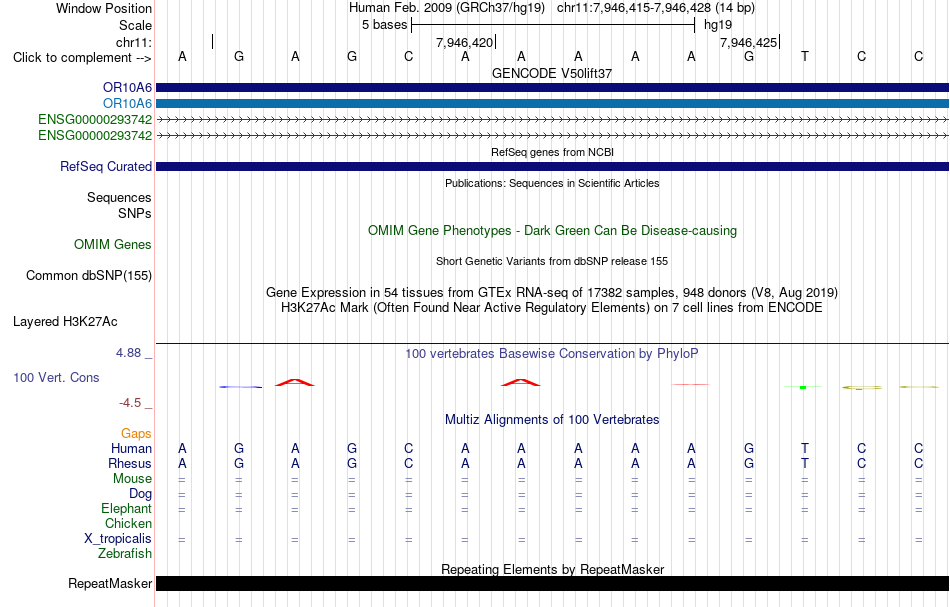Open the RefSeq Curated track label

pyautogui.click(x=106, y=167)
